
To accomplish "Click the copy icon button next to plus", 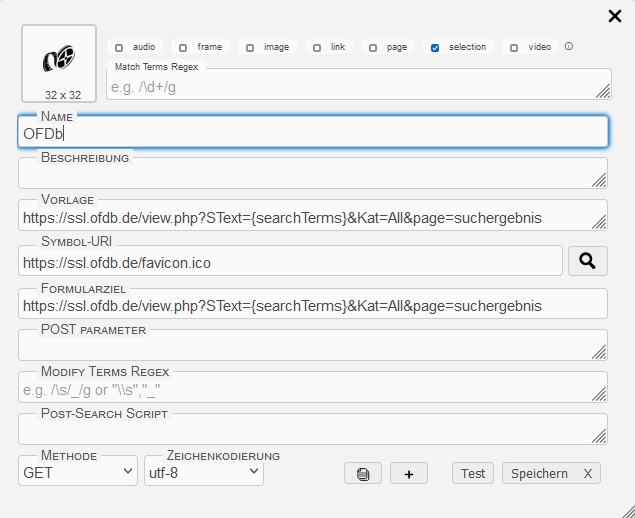I will (x=363, y=474).
